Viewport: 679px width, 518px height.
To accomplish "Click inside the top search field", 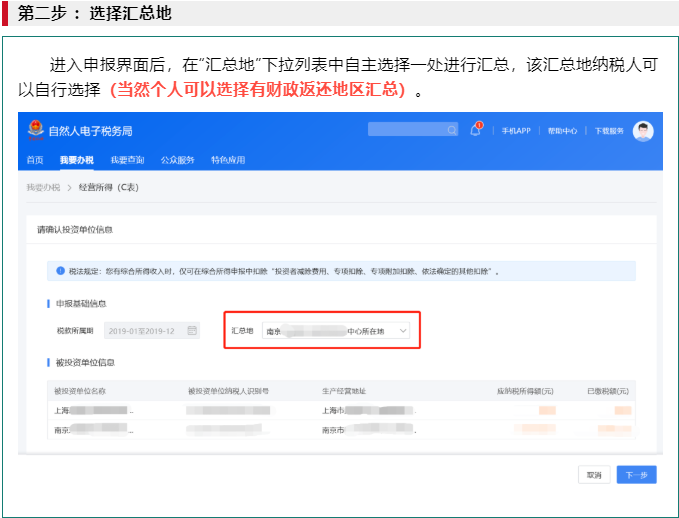I will (405, 130).
